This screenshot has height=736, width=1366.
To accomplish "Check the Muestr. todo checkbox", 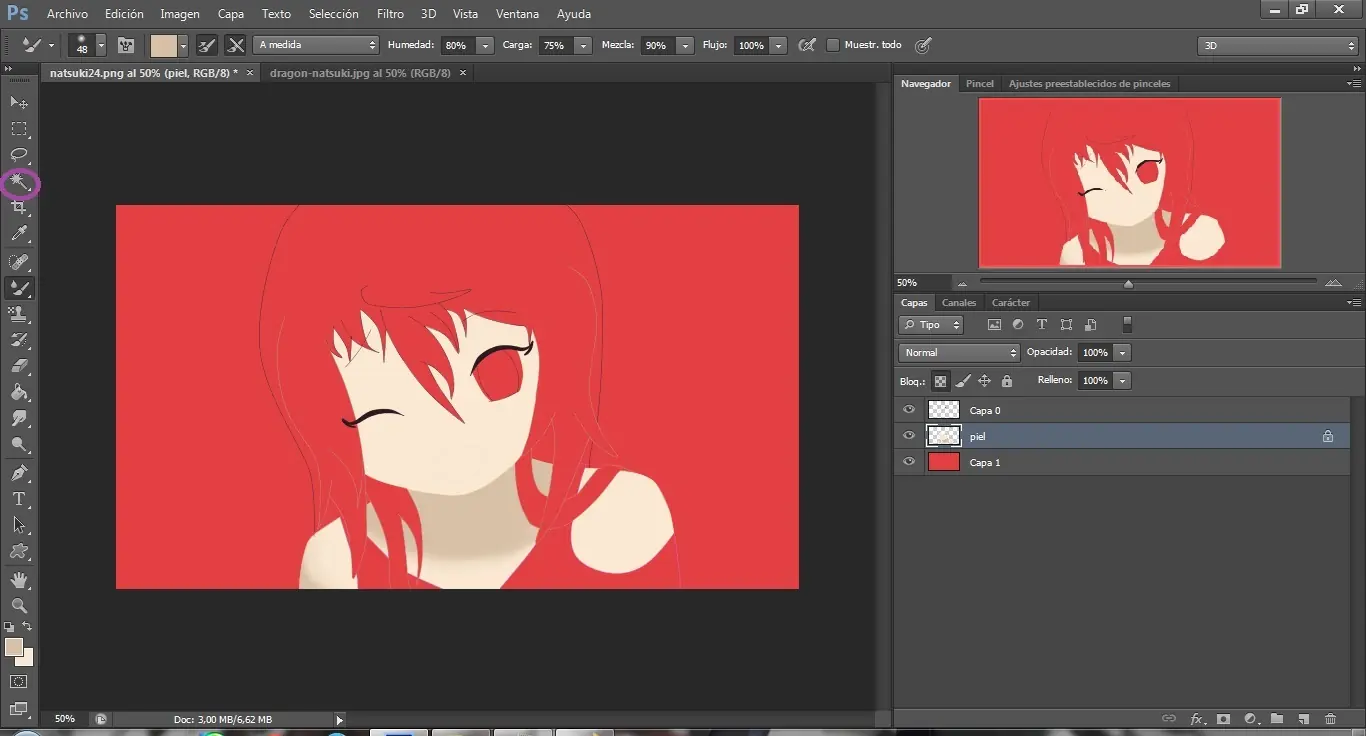I will tap(833, 45).
